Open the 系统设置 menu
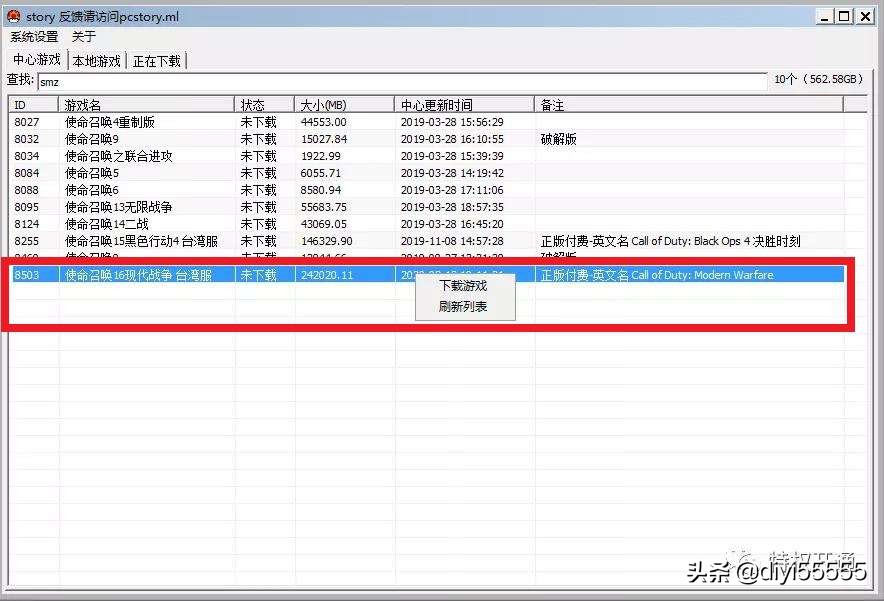The width and height of the screenshot is (884, 601). point(33,36)
